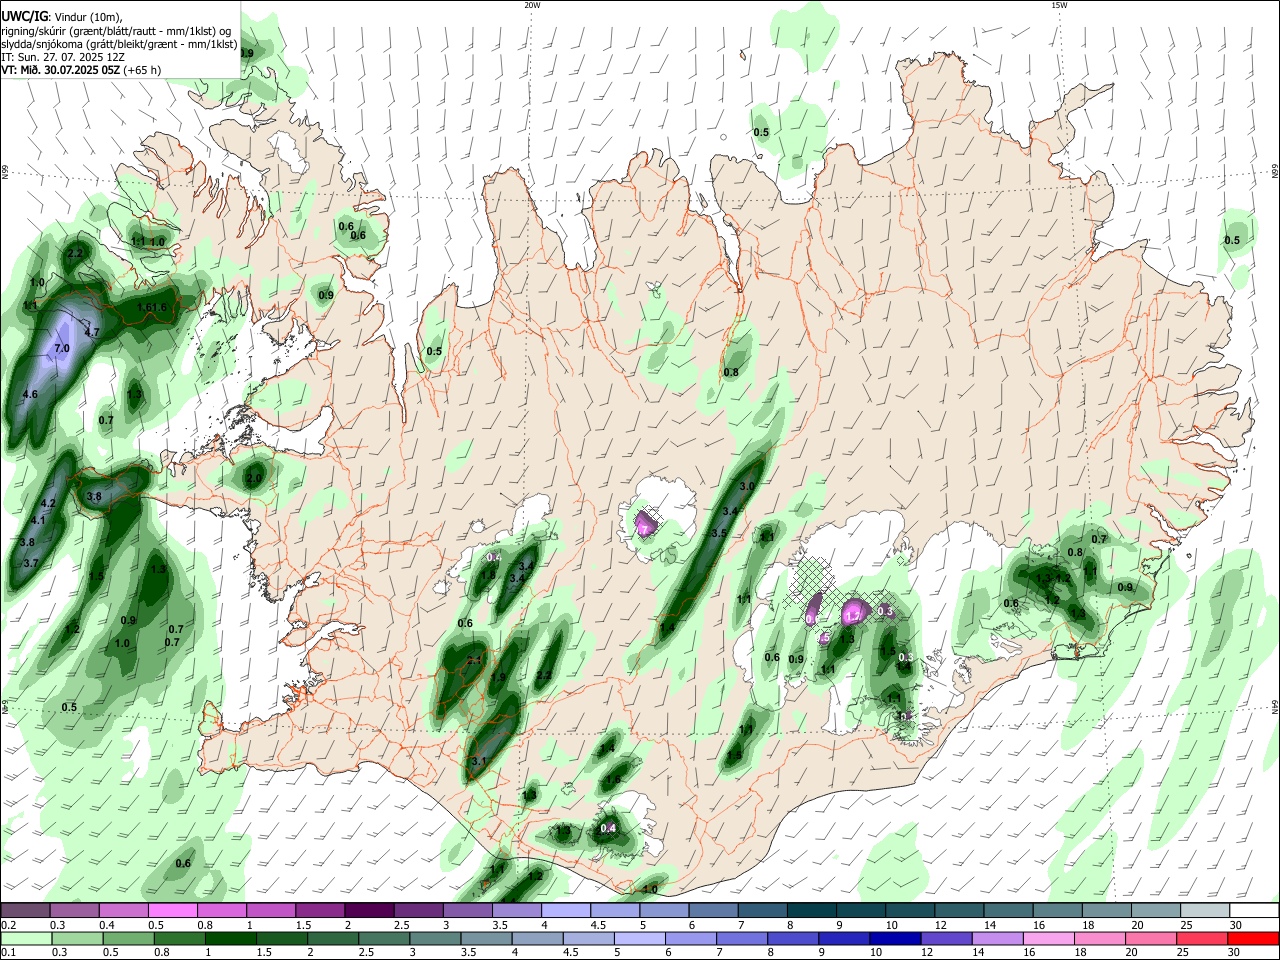Click the 'VT: Mið. 30.07.2025 05Z (+65 h)' line
Screen dimensions: 1280x960
(x=81, y=70)
